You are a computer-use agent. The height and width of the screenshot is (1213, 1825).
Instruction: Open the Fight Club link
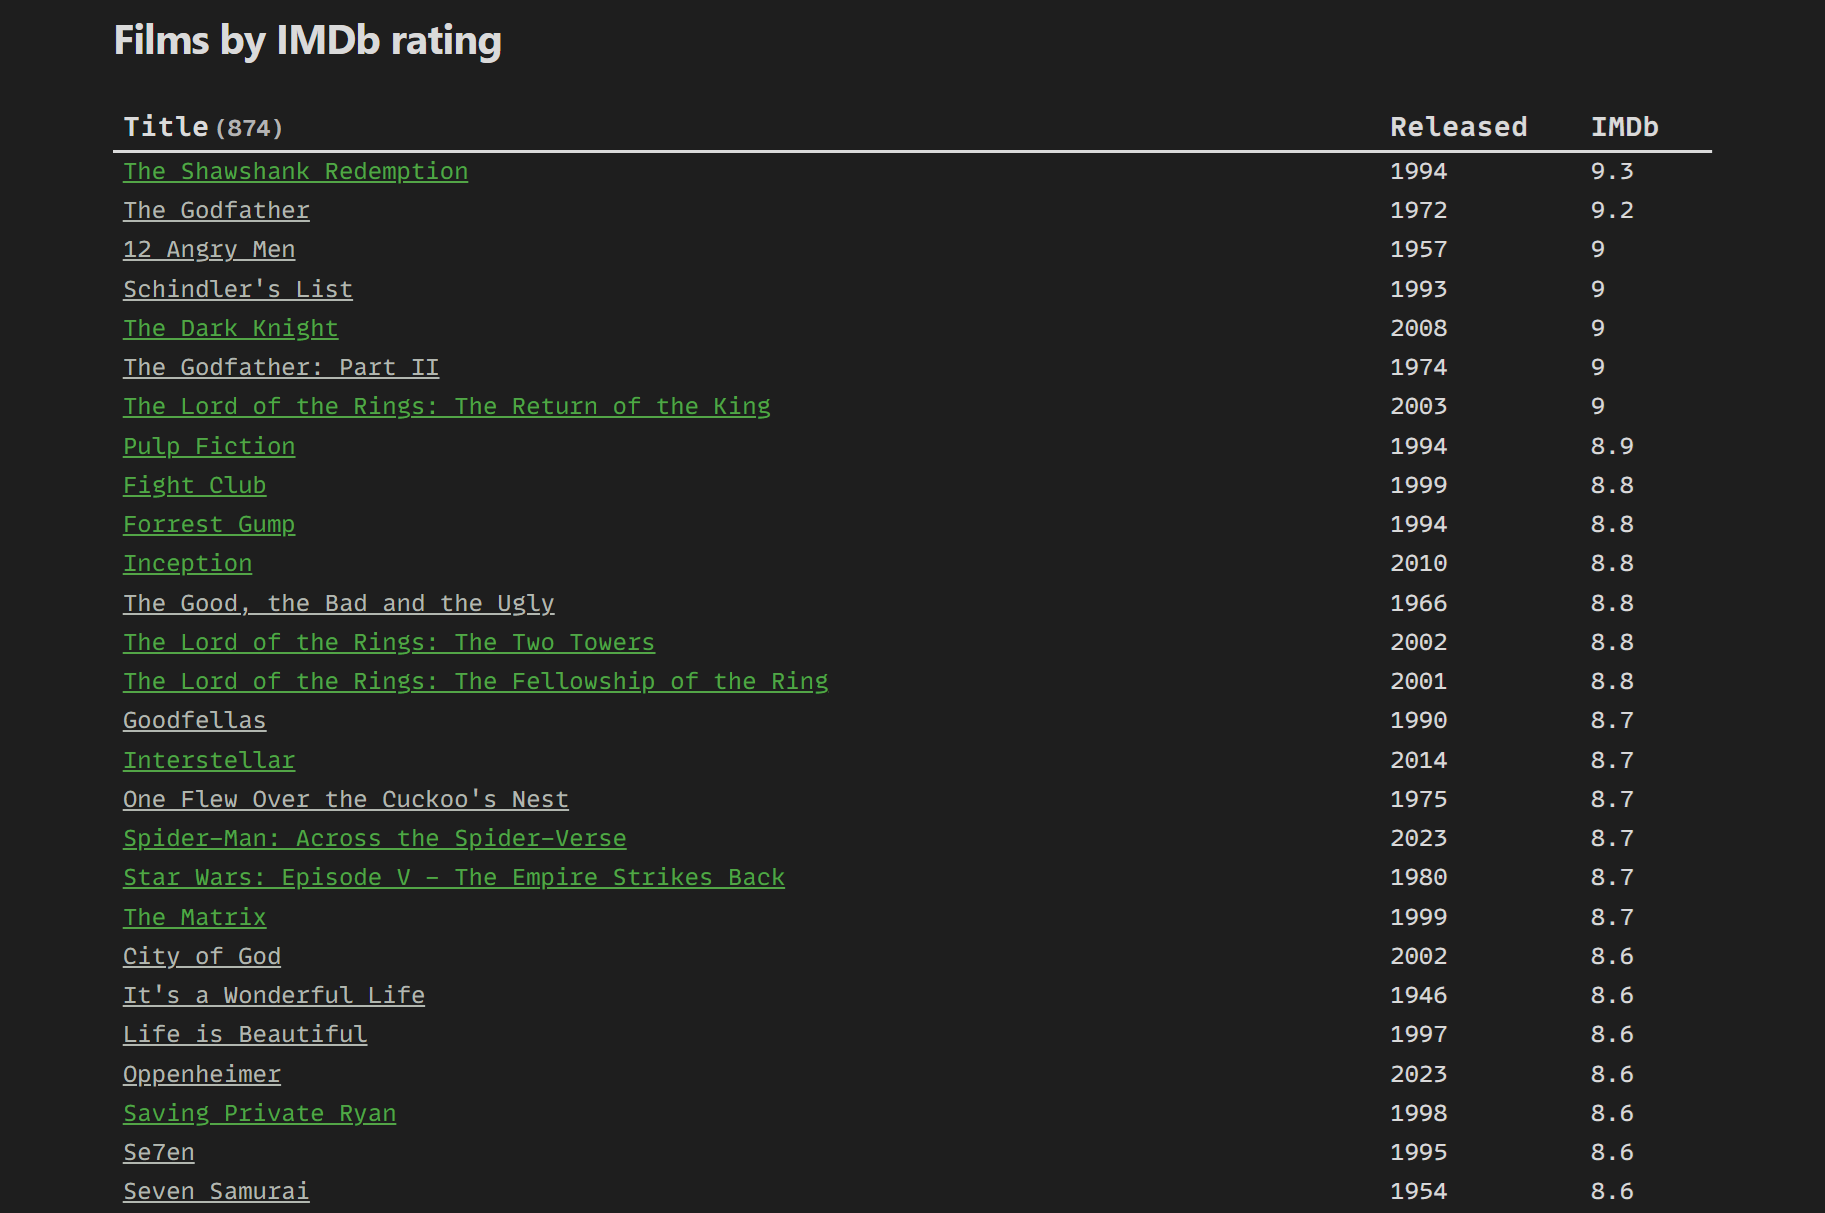[x=195, y=485]
